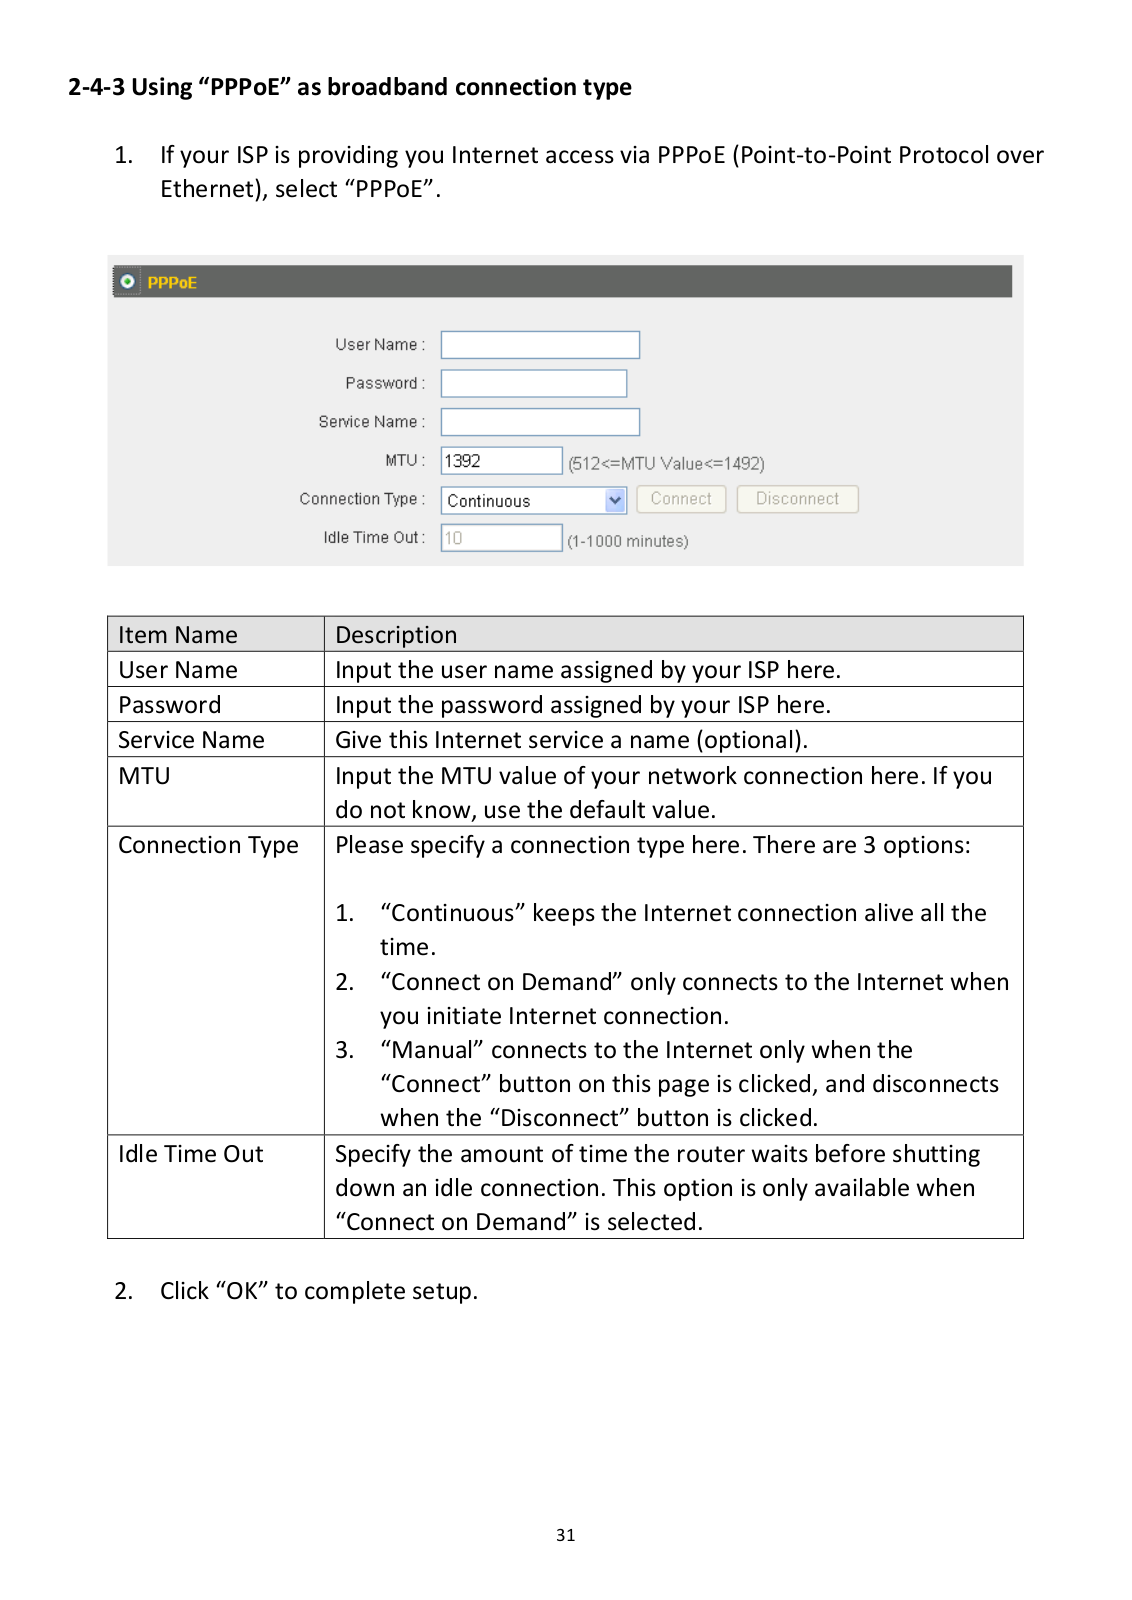Click the 'Service Name :' form label
The height and width of the screenshot is (1600, 1132).
372,422
